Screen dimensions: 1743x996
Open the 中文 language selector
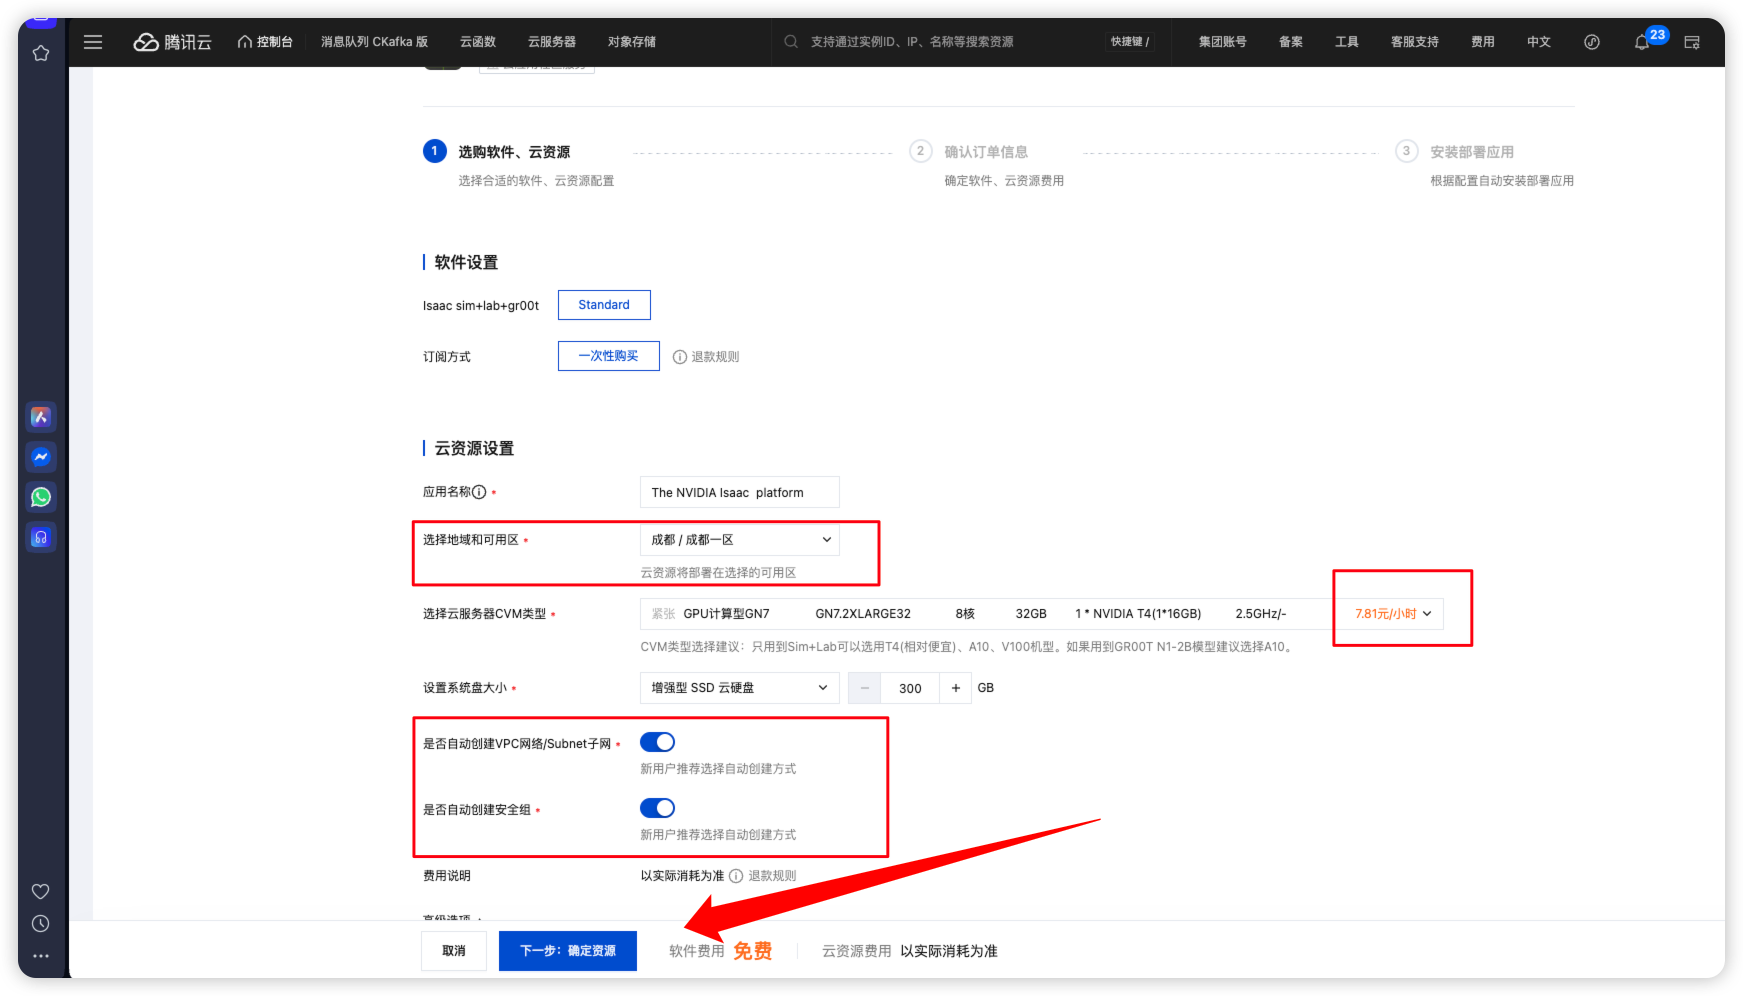pyautogui.click(x=1538, y=42)
